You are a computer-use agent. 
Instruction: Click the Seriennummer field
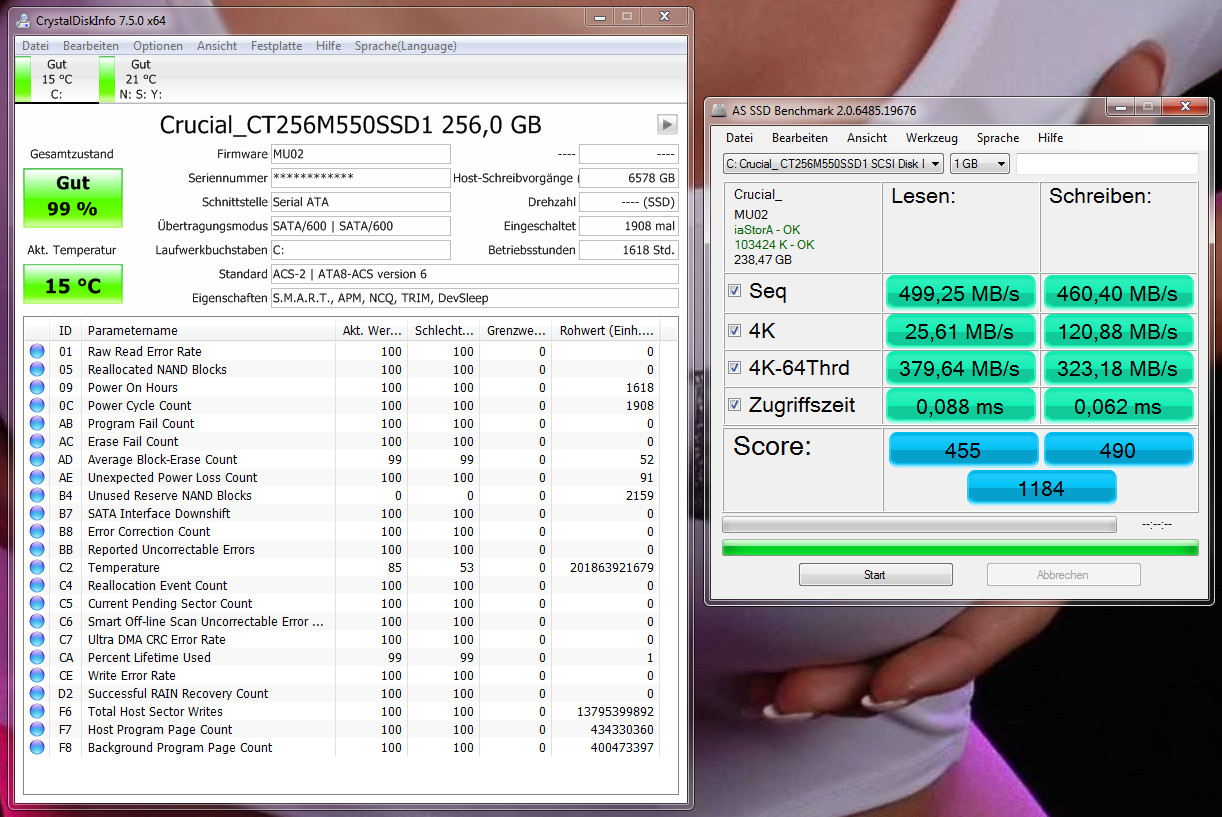pyautogui.click(x=360, y=178)
